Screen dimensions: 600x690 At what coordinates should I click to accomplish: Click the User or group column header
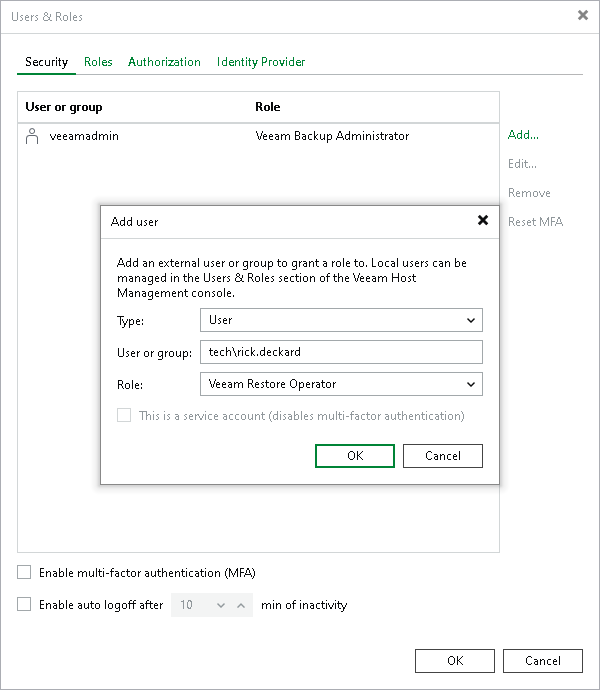64,107
